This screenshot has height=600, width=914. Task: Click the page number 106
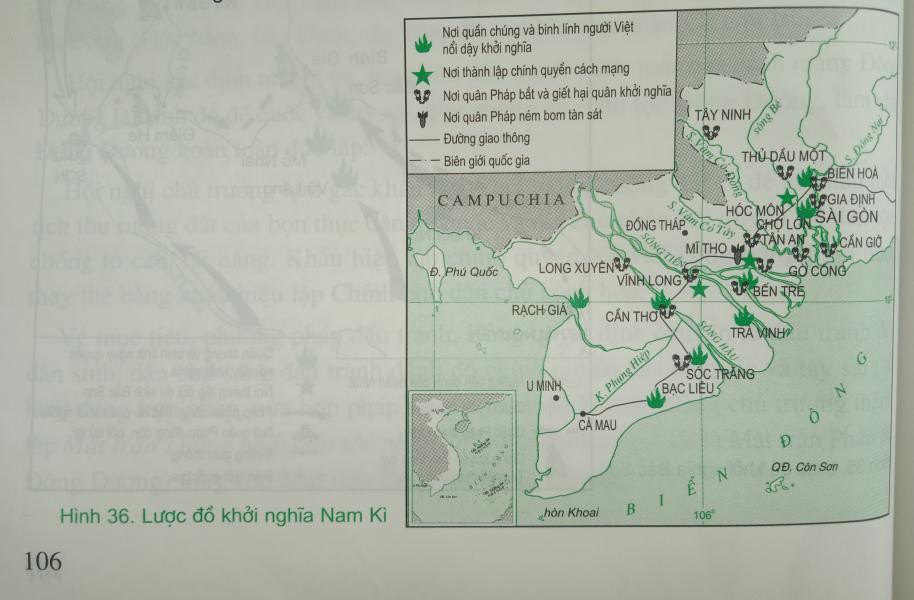point(43,562)
